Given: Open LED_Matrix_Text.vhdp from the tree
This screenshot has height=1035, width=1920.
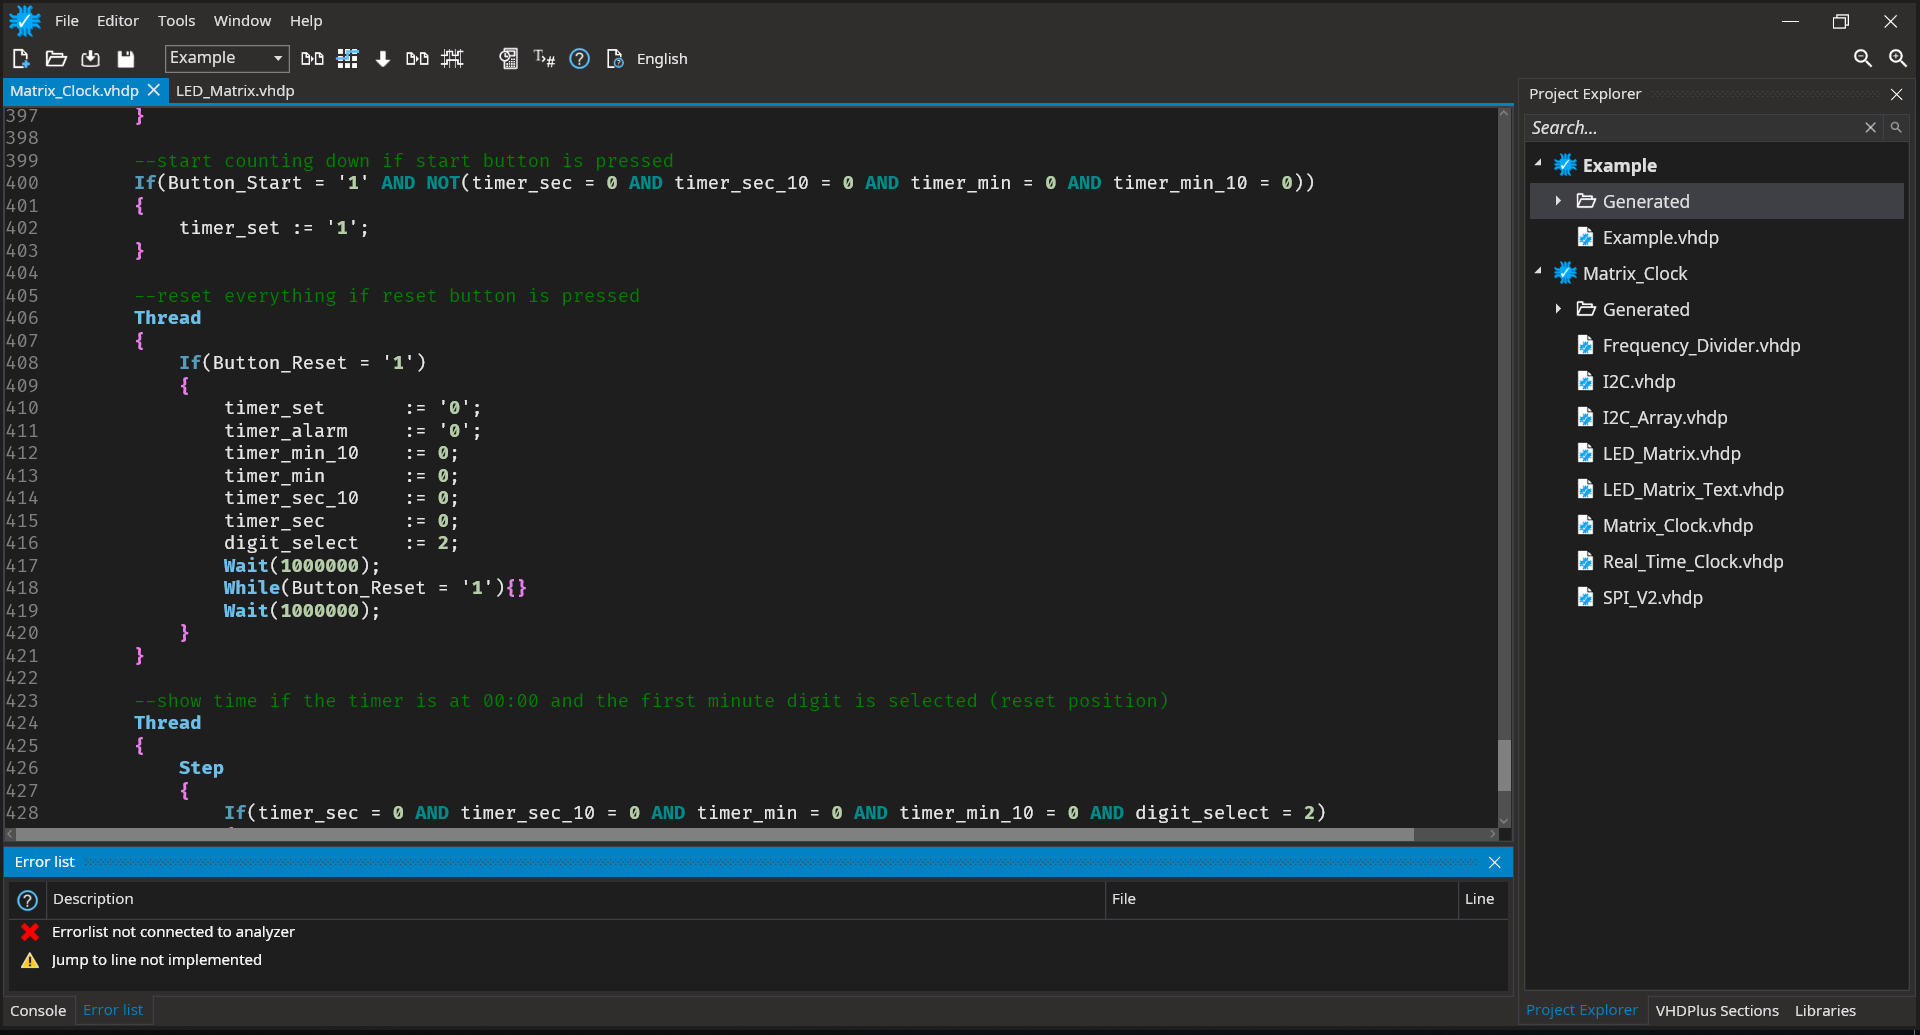Looking at the screenshot, I should 1692,489.
